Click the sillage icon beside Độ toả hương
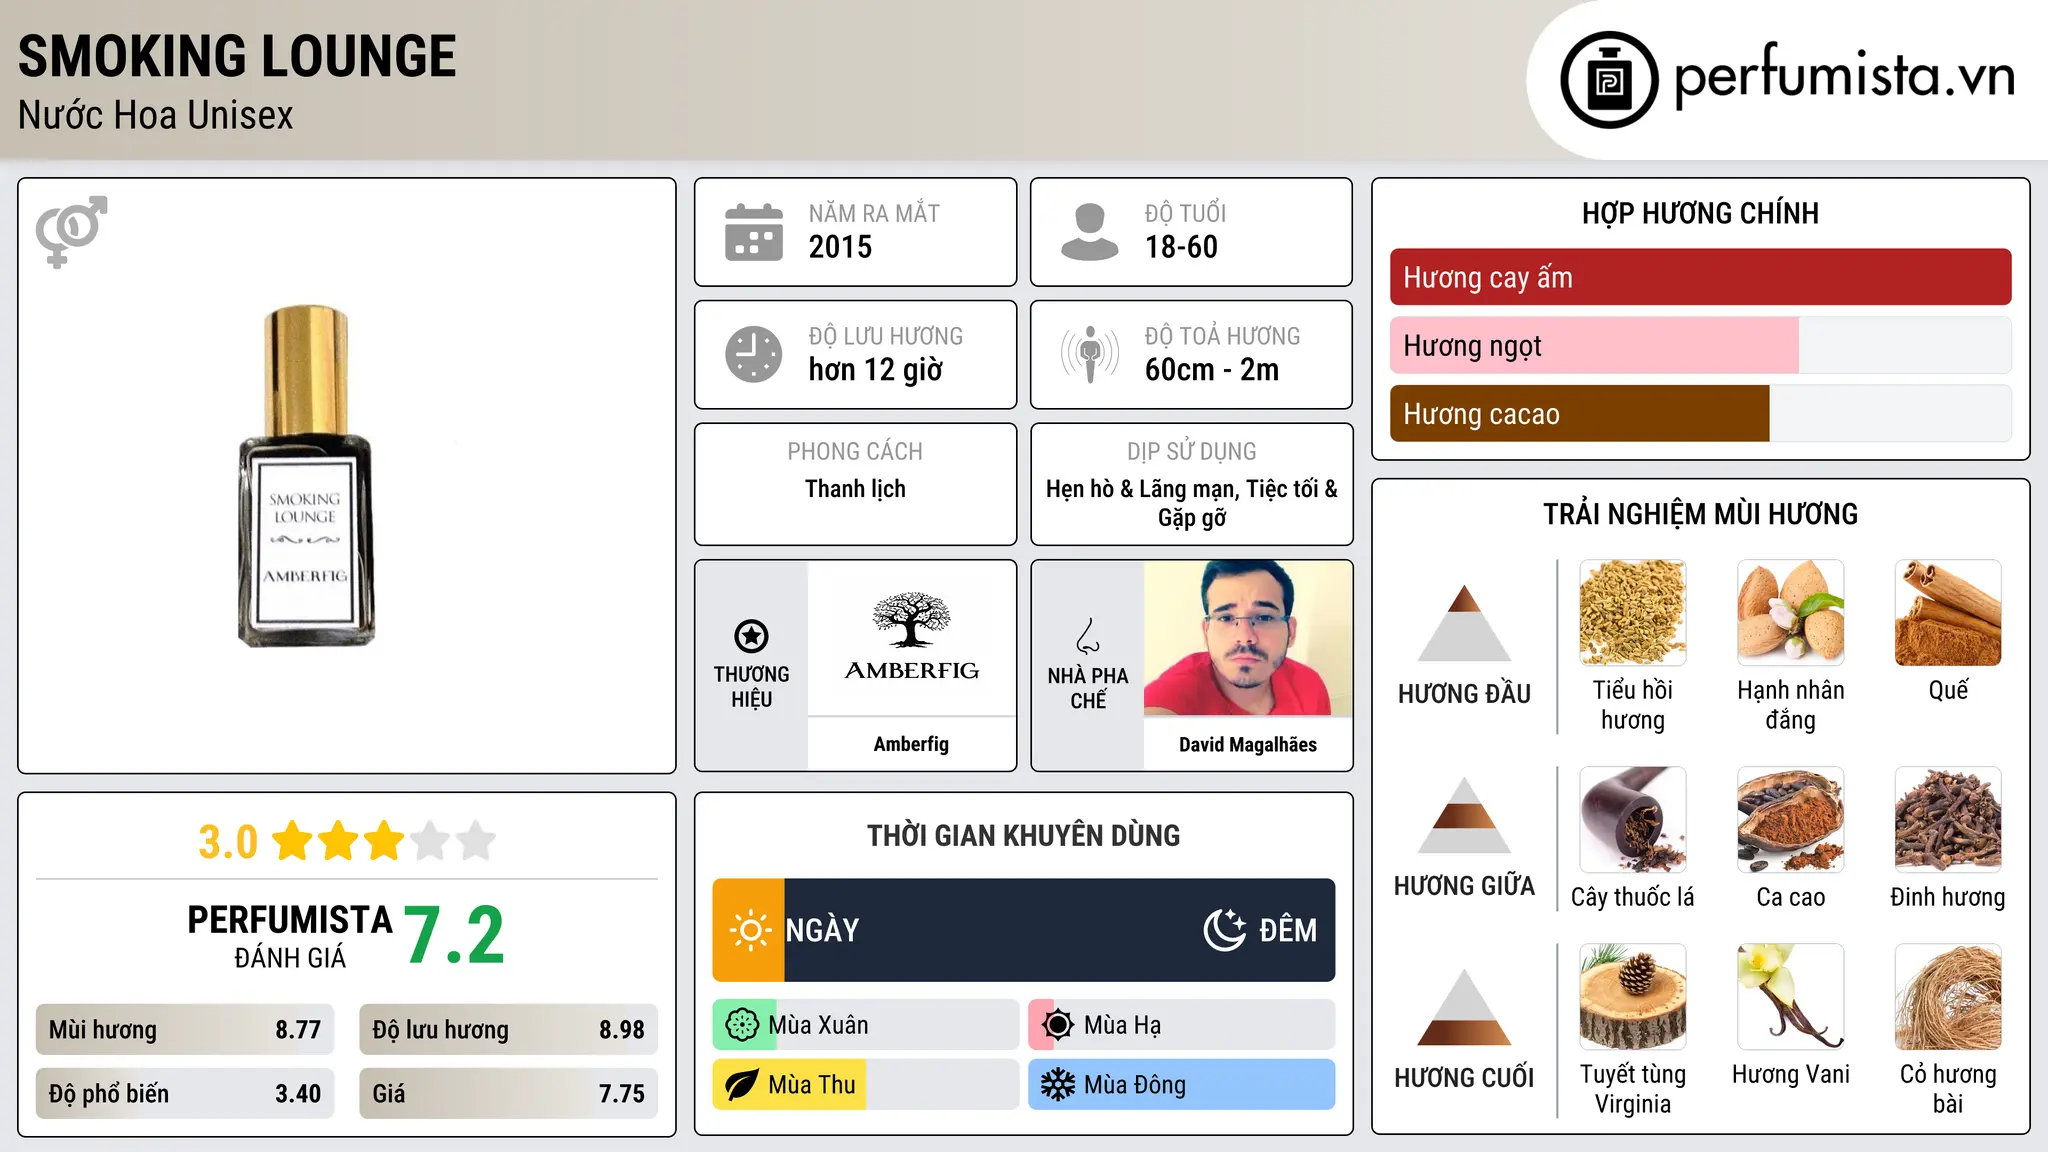 (x=1090, y=354)
